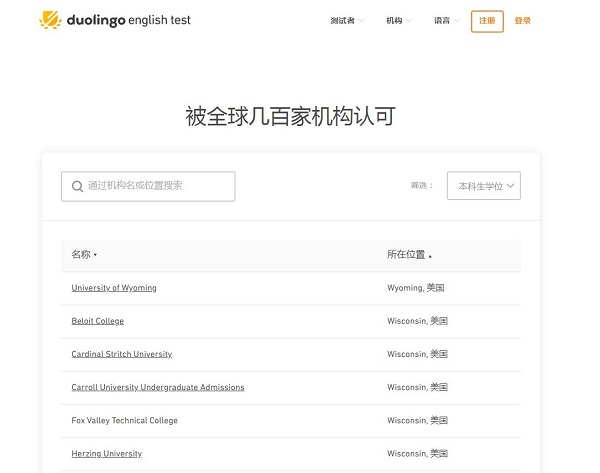Image resolution: width=600 pixels, height=473 pixels.
Task: Click Cardinal Stritch University's Wisconsin location cell
Action: tap(417, 354)
